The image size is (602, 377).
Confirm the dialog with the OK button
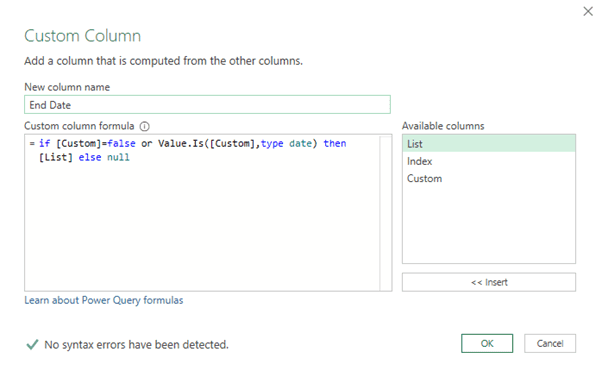(487, 343)
